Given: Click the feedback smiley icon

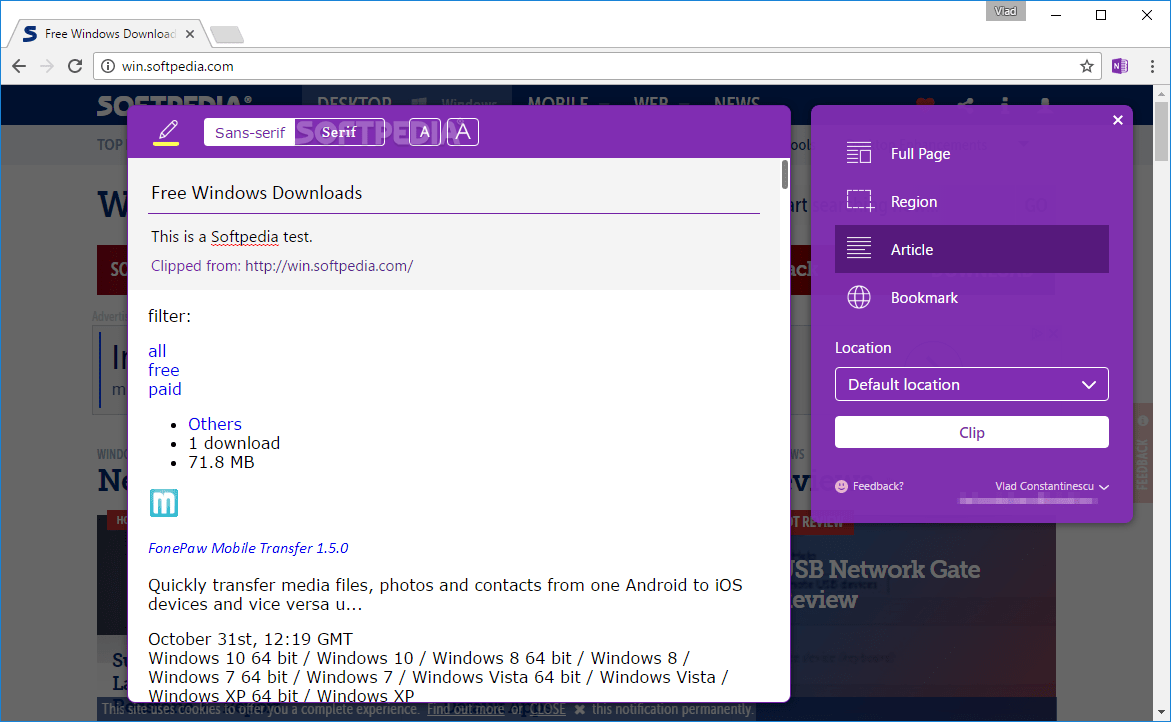Looking at the screenshot, I should coord(842,486).
